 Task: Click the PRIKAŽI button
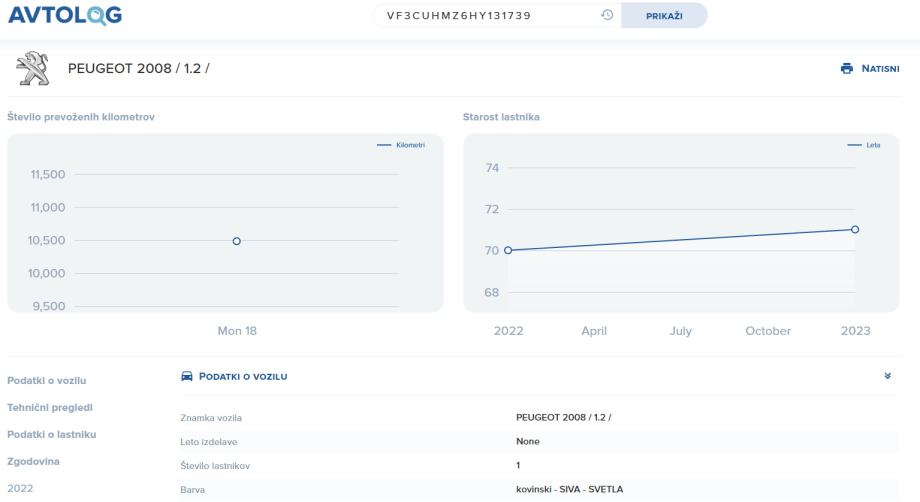pos(664,16)
